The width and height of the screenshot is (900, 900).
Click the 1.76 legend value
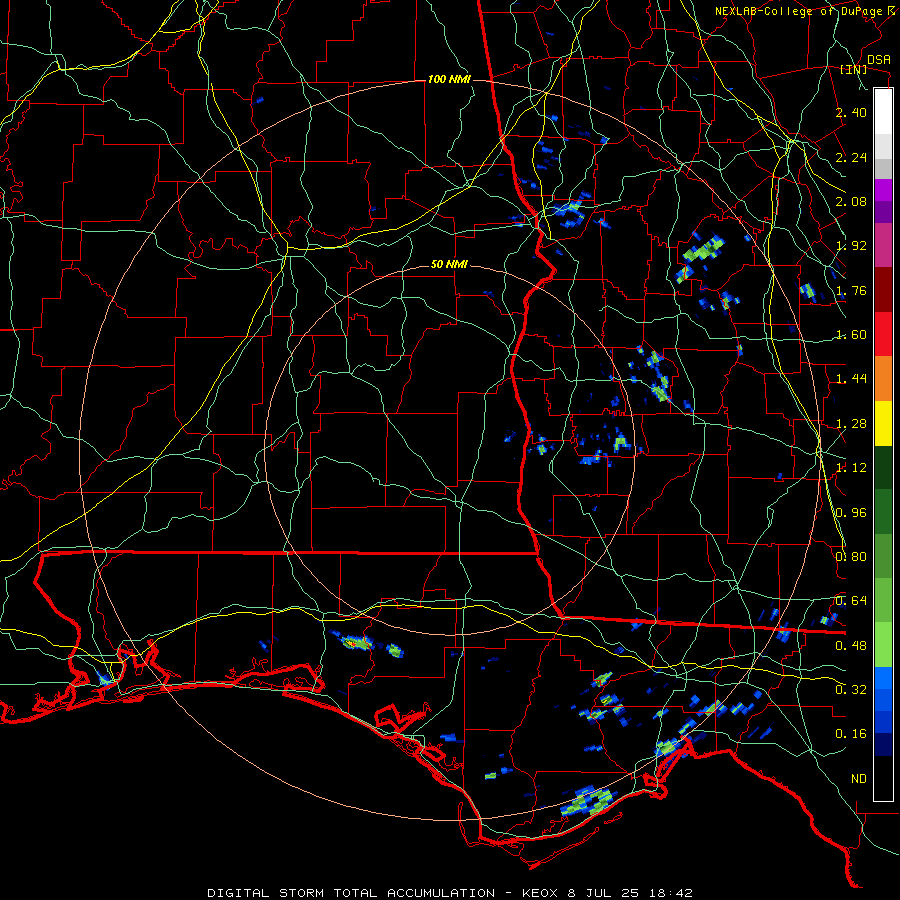click(851, 290)
